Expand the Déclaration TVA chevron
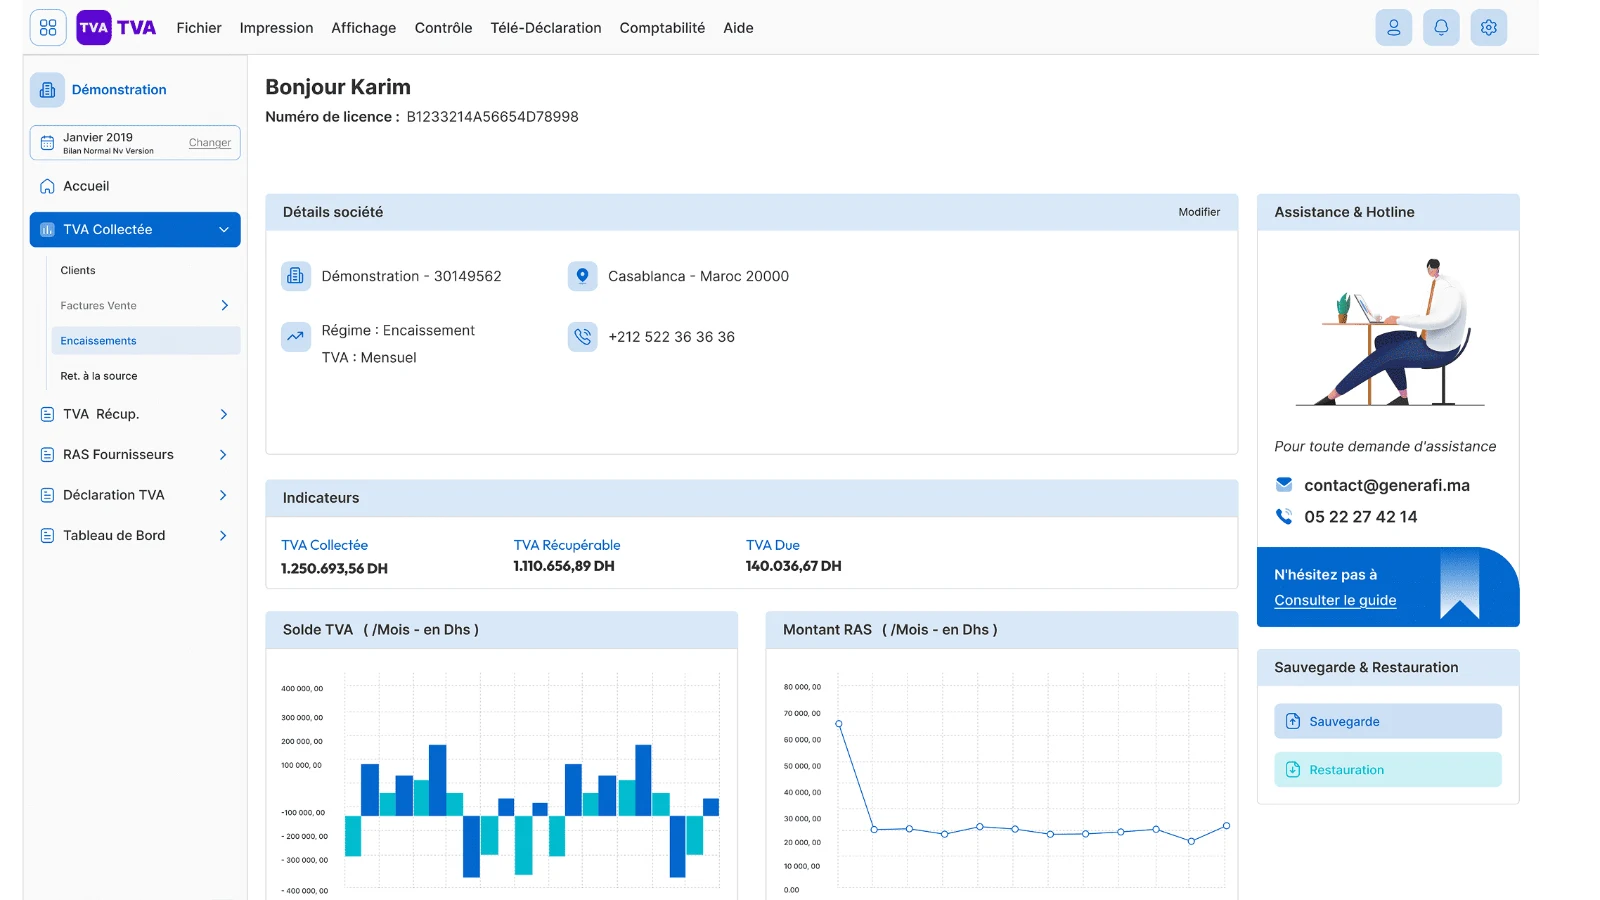The image size is (1600, 900). [x=223, y=495]
